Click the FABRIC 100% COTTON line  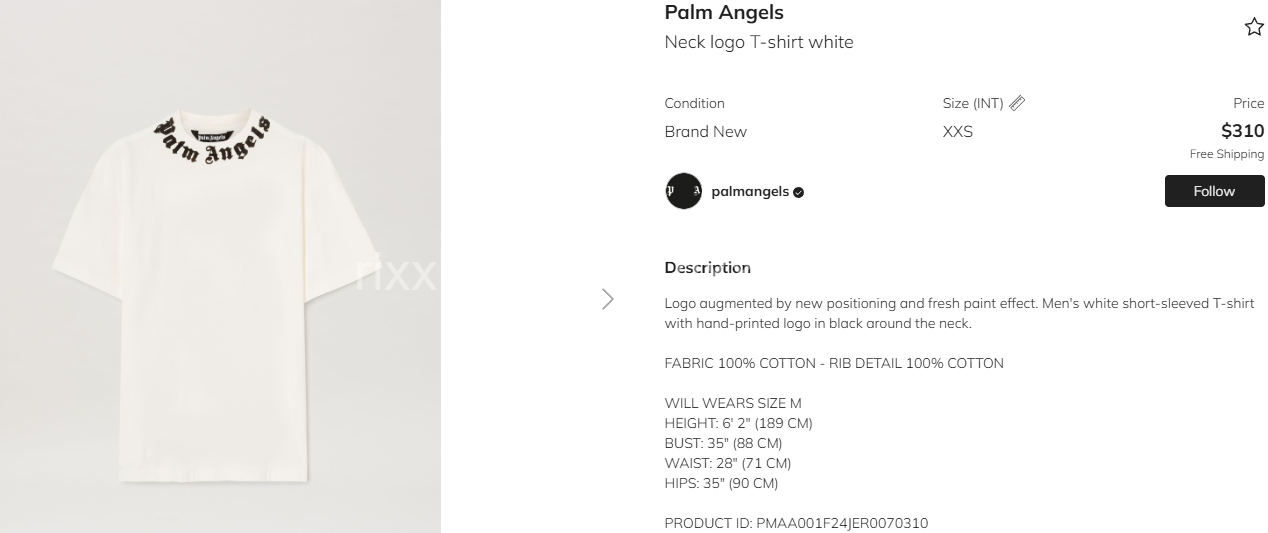[x=834, y=363]
